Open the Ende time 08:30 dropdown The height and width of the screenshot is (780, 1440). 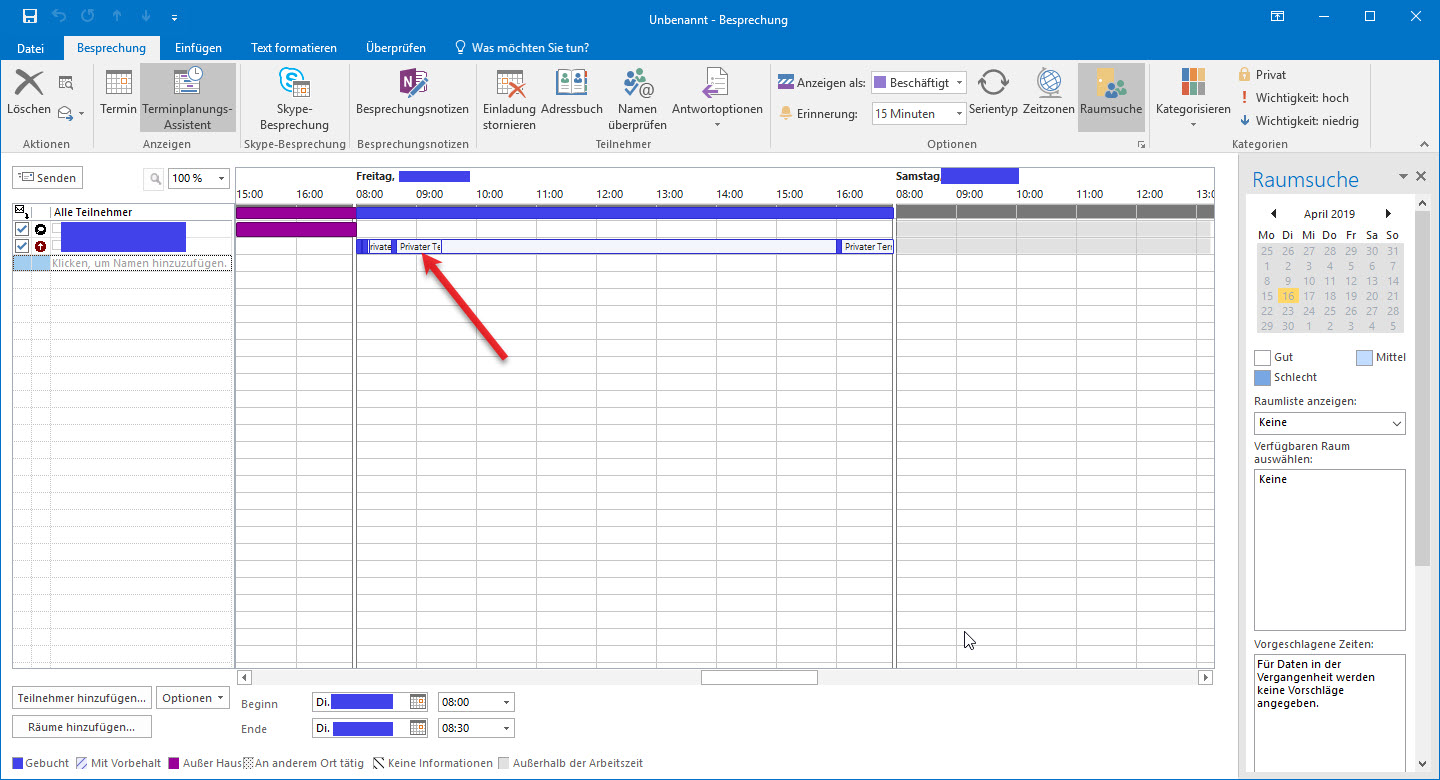point(507,728)
